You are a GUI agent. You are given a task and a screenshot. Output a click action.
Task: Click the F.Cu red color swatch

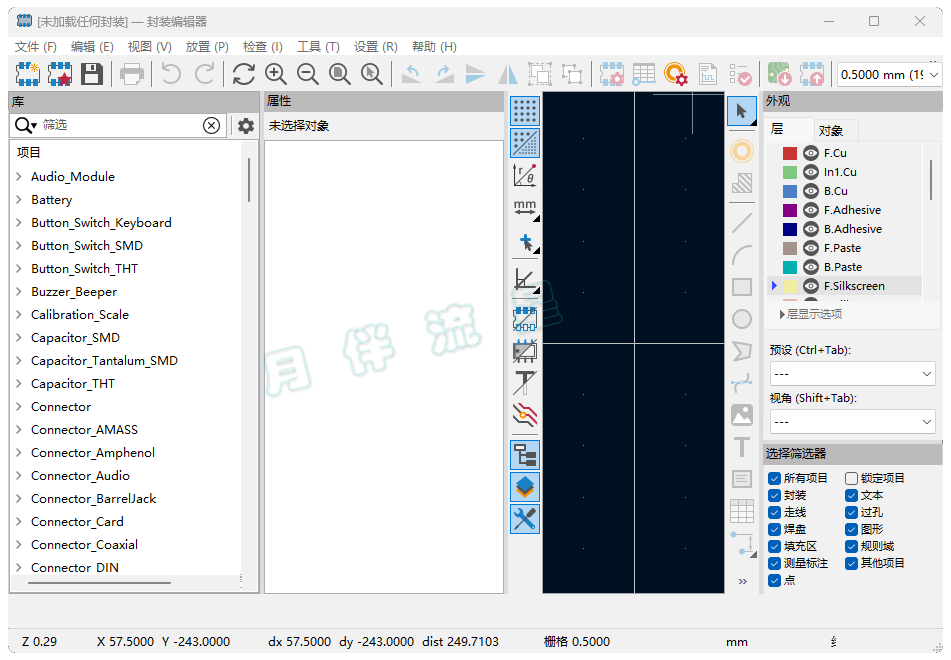pos(790,153)
